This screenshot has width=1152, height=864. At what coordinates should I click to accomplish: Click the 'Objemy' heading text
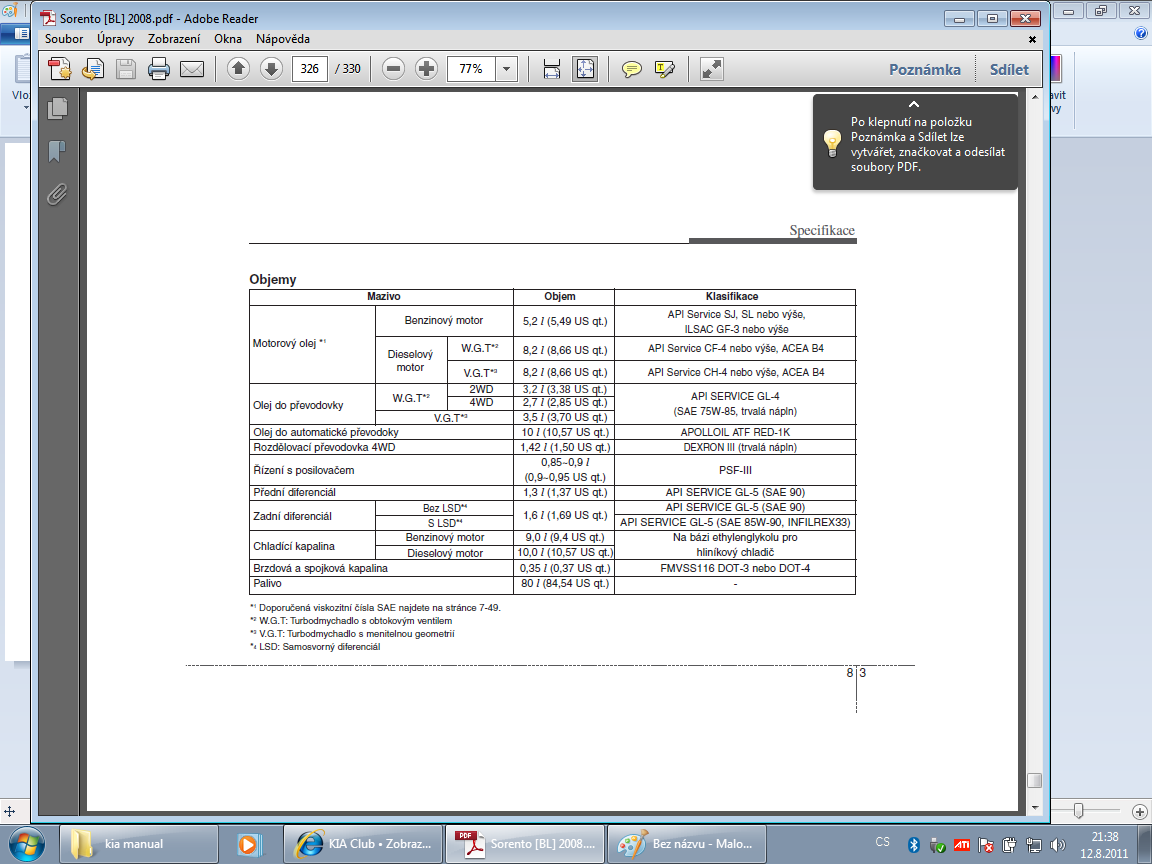pos(273,280)
